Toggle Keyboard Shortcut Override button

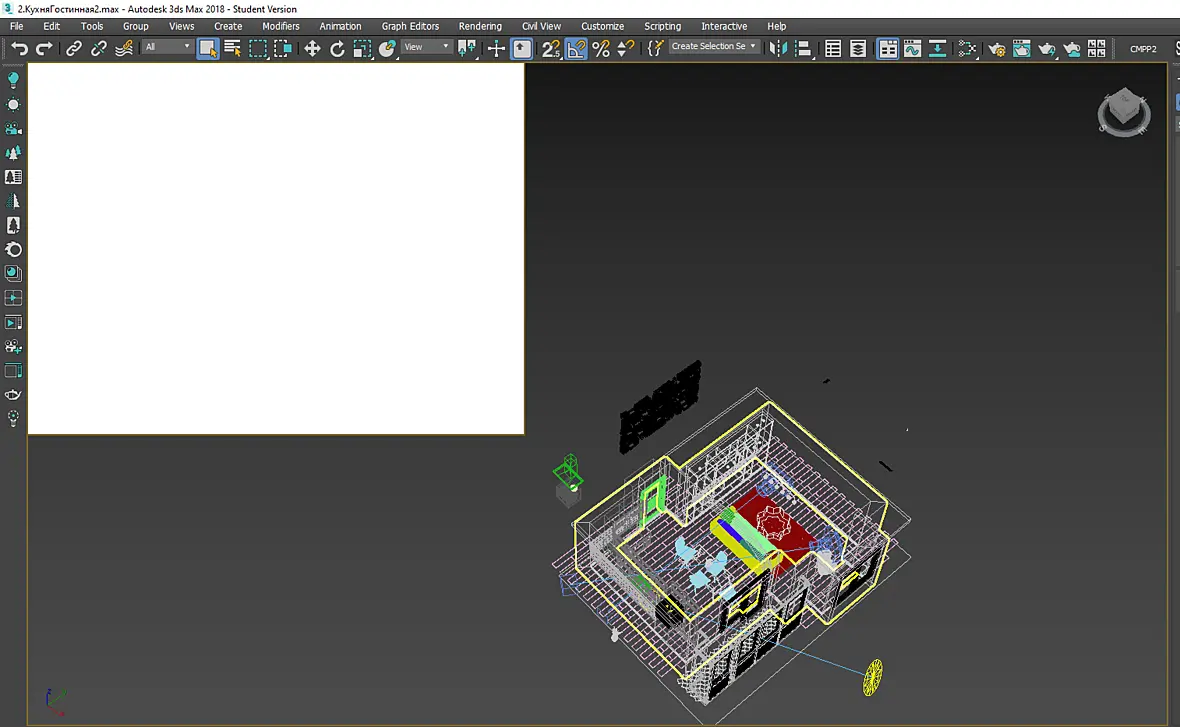tap(522, 49)
